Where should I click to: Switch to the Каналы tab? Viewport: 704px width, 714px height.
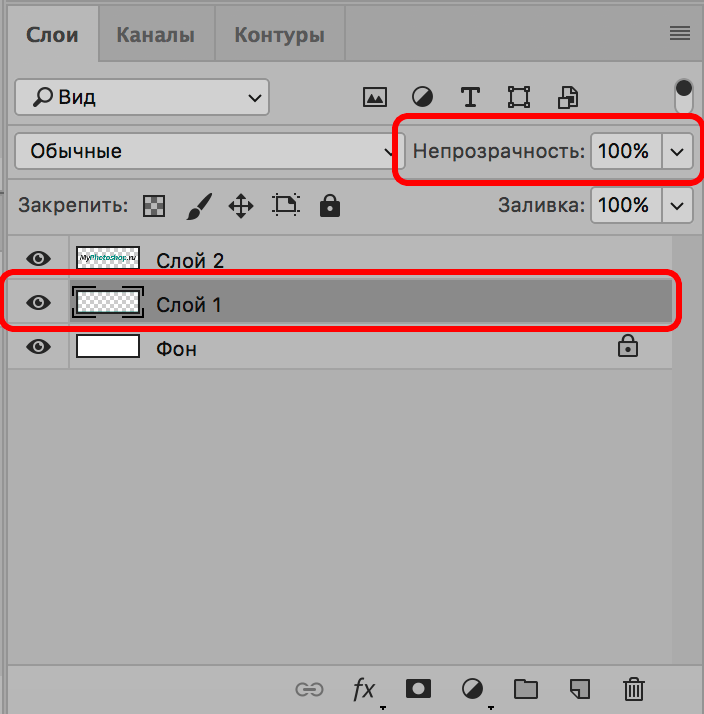[x=155, y=35]
